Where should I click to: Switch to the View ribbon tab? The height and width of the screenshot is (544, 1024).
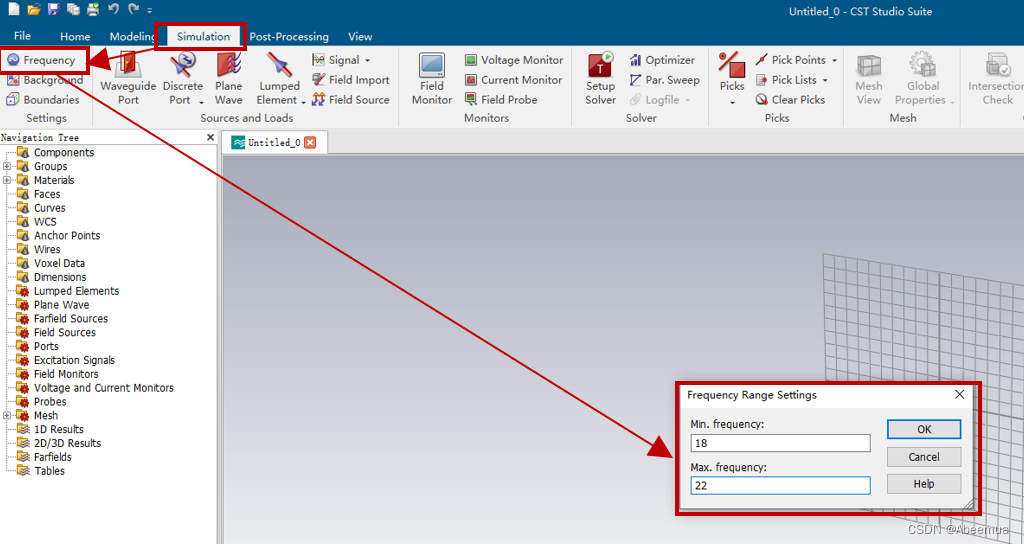360,37
